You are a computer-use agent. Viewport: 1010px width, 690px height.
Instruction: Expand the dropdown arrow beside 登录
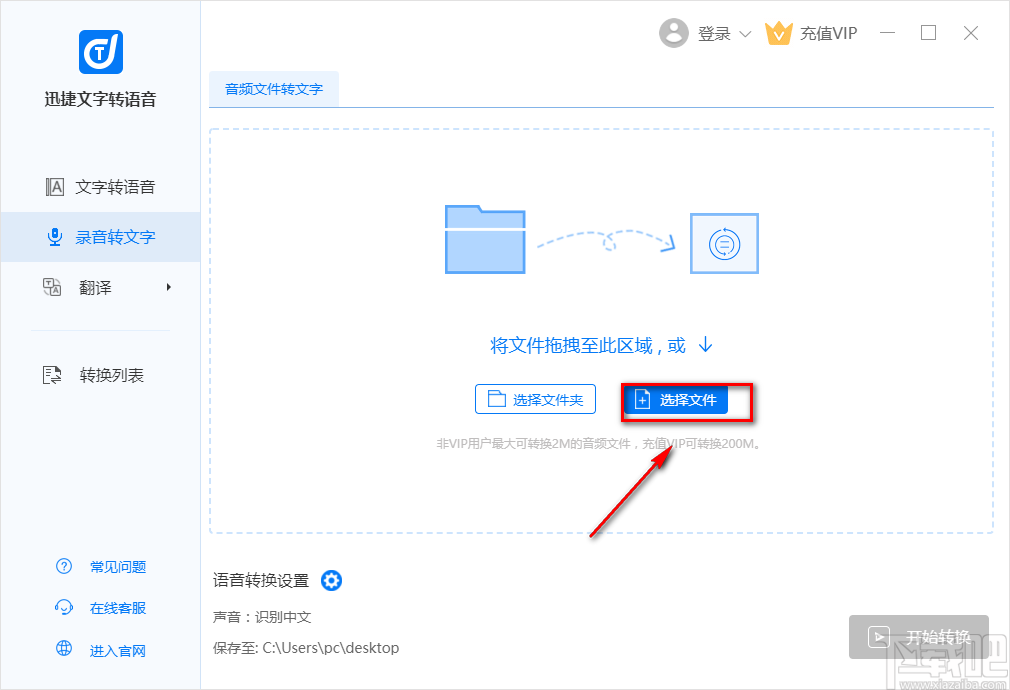[x=745, y=33]
